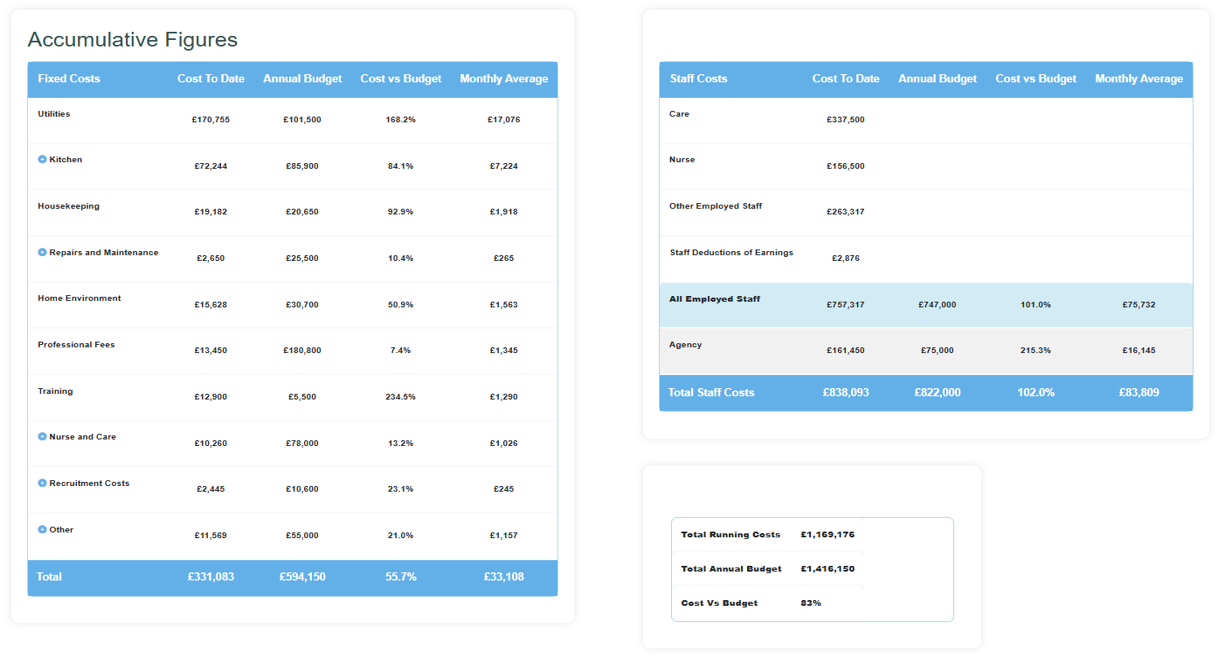
Task: Click the Total Annual Budget summary row
Action: [731, 569]
